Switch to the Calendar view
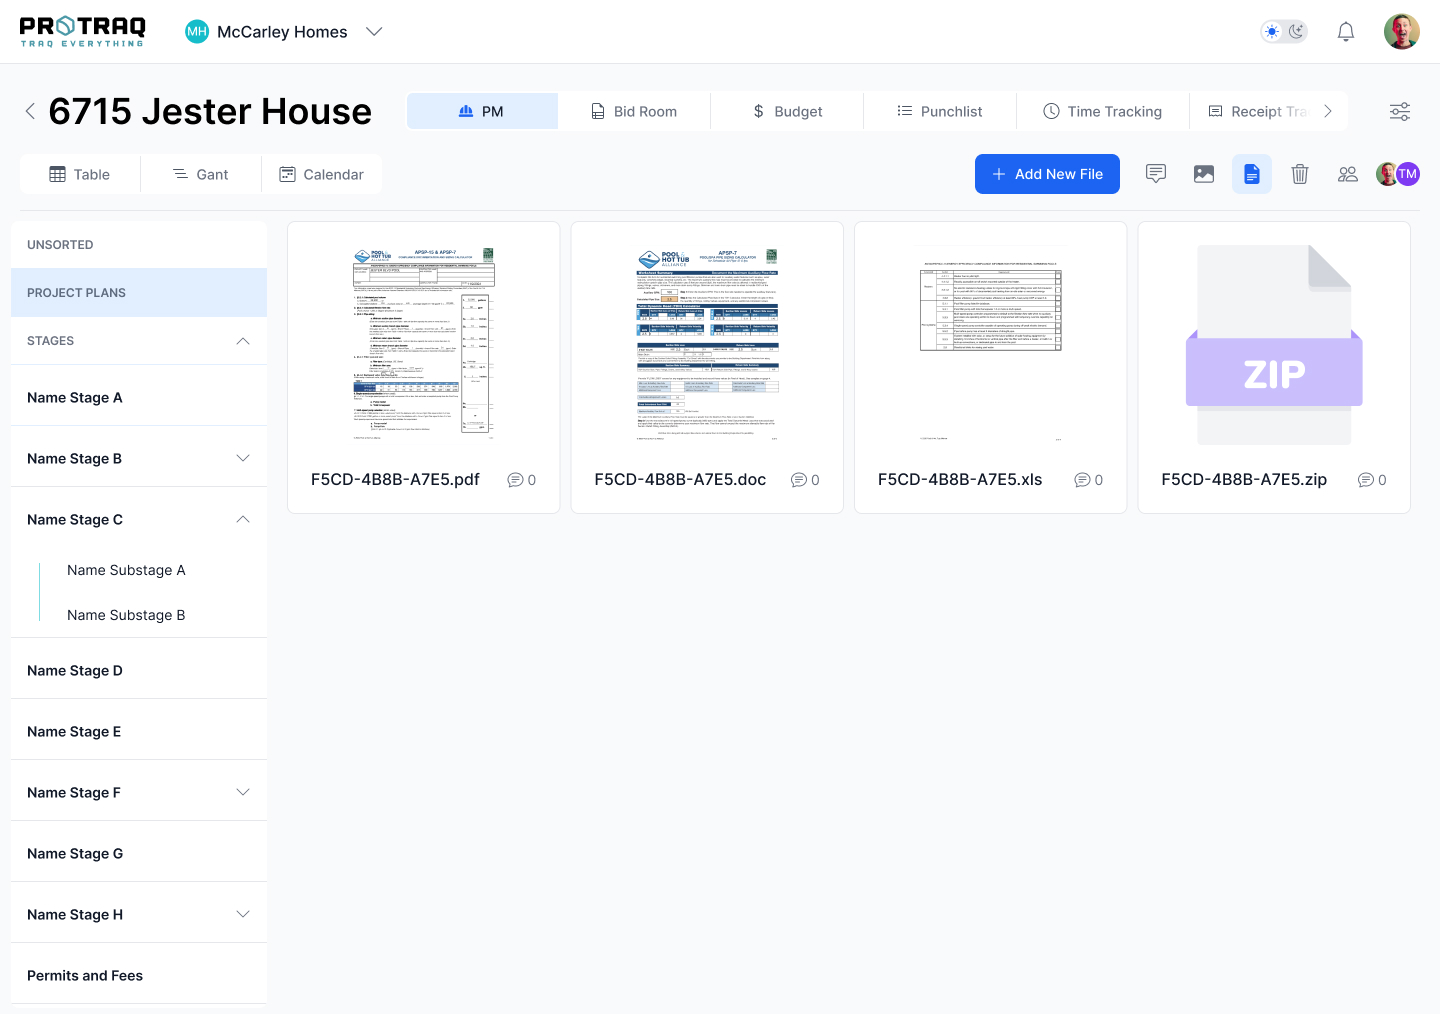 321,174
